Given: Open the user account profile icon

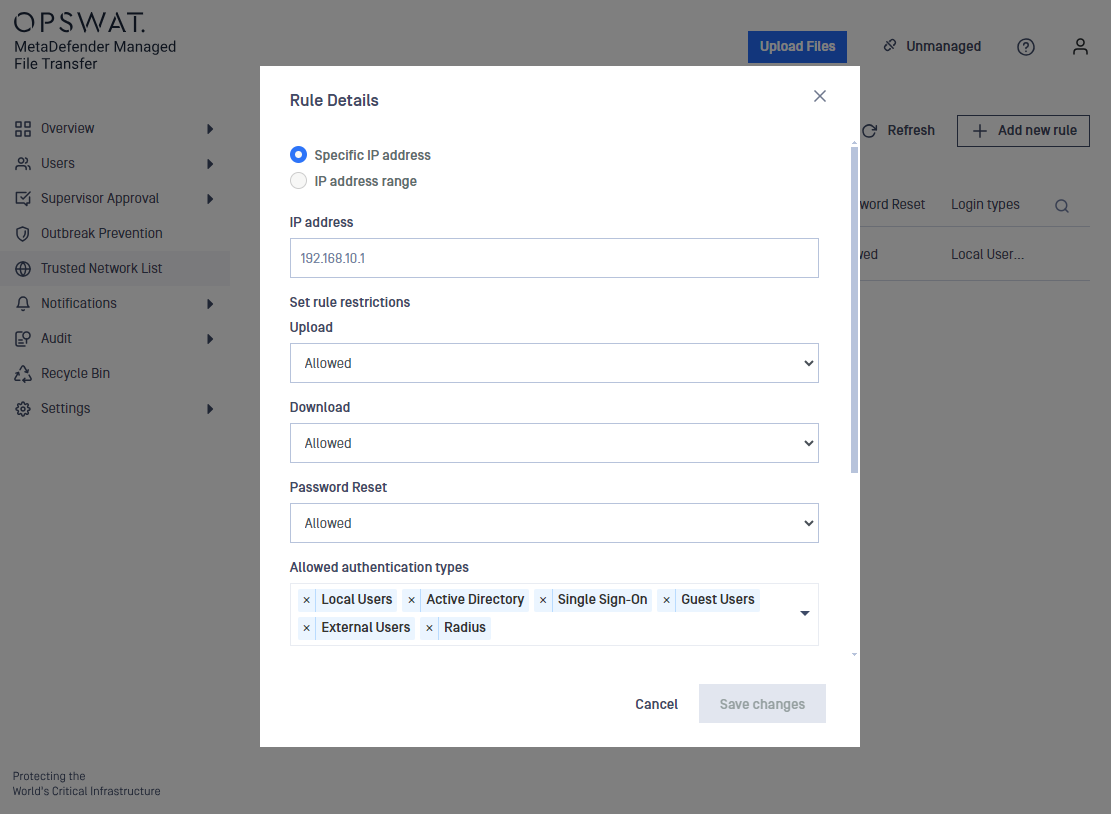Looking at the screenshot, I should 1080,47.
